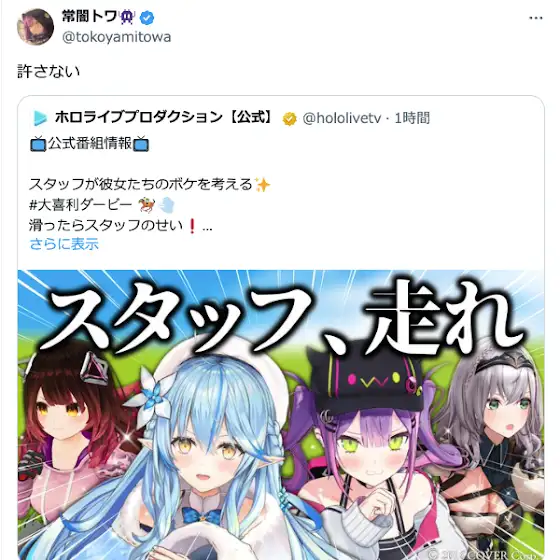This screenshot has height=560, width=560.
Task: Open the 1時間 timestamp of quoted tweet
Action: (x=412, y=118)
